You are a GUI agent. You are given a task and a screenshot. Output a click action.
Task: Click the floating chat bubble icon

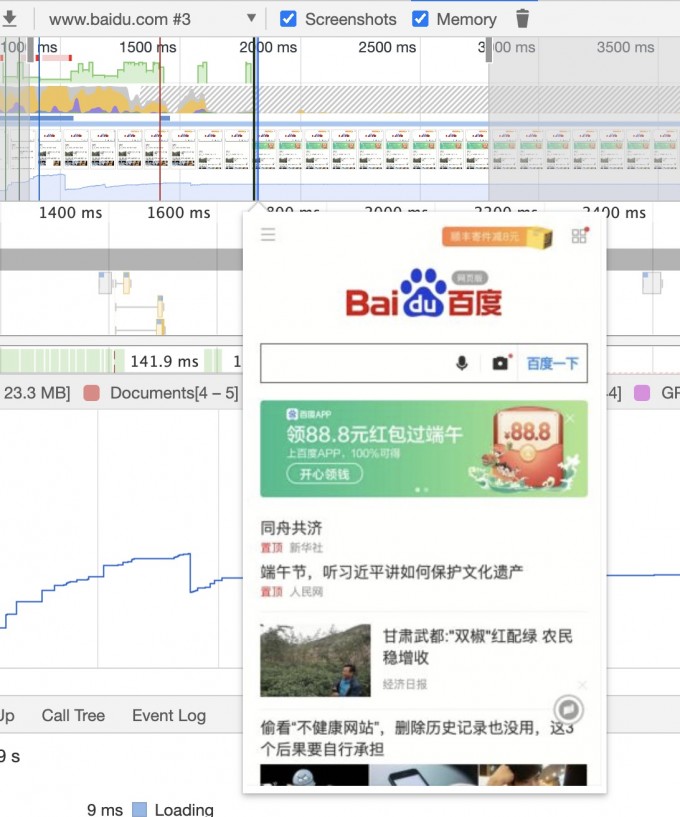[568, 709]
